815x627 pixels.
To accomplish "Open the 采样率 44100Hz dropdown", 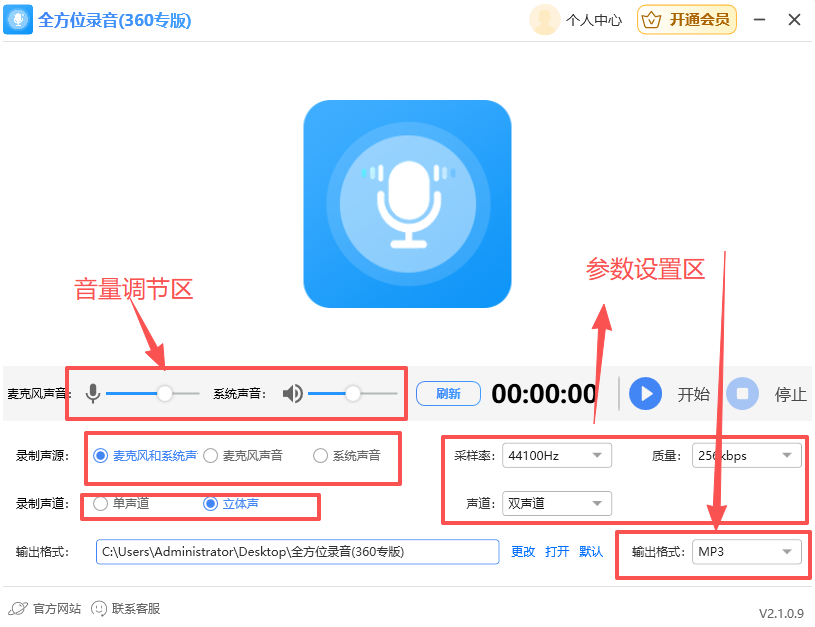I will 557,456.
